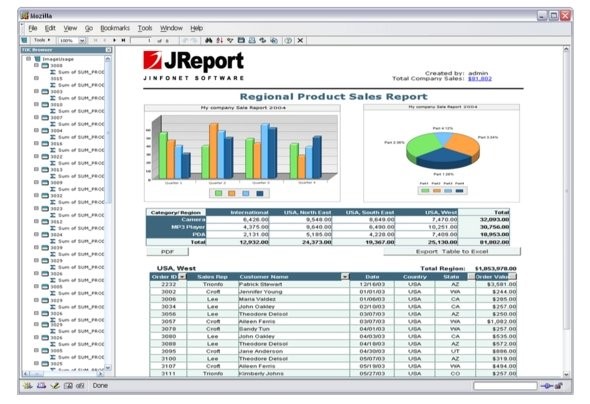Open the File menu
Viewport: 590px width, 404px height.
coord(33,28)
